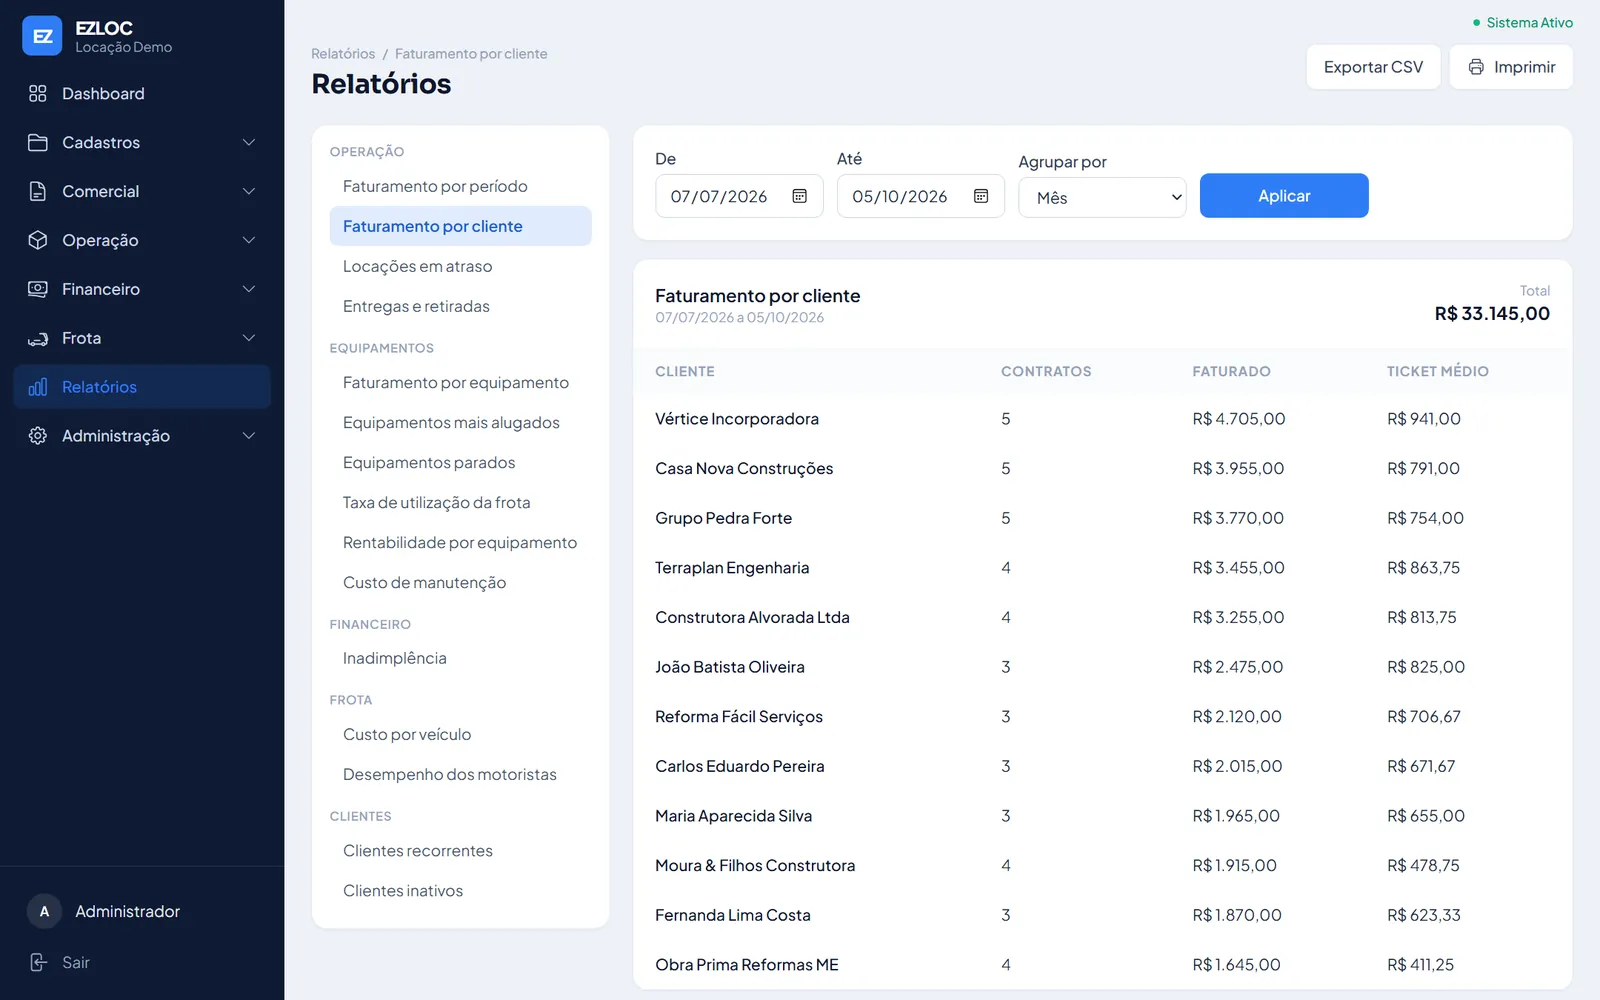Expand the Frota menu chevron
Viewport: 1600px width, 1000px height.
pos(249,338)
